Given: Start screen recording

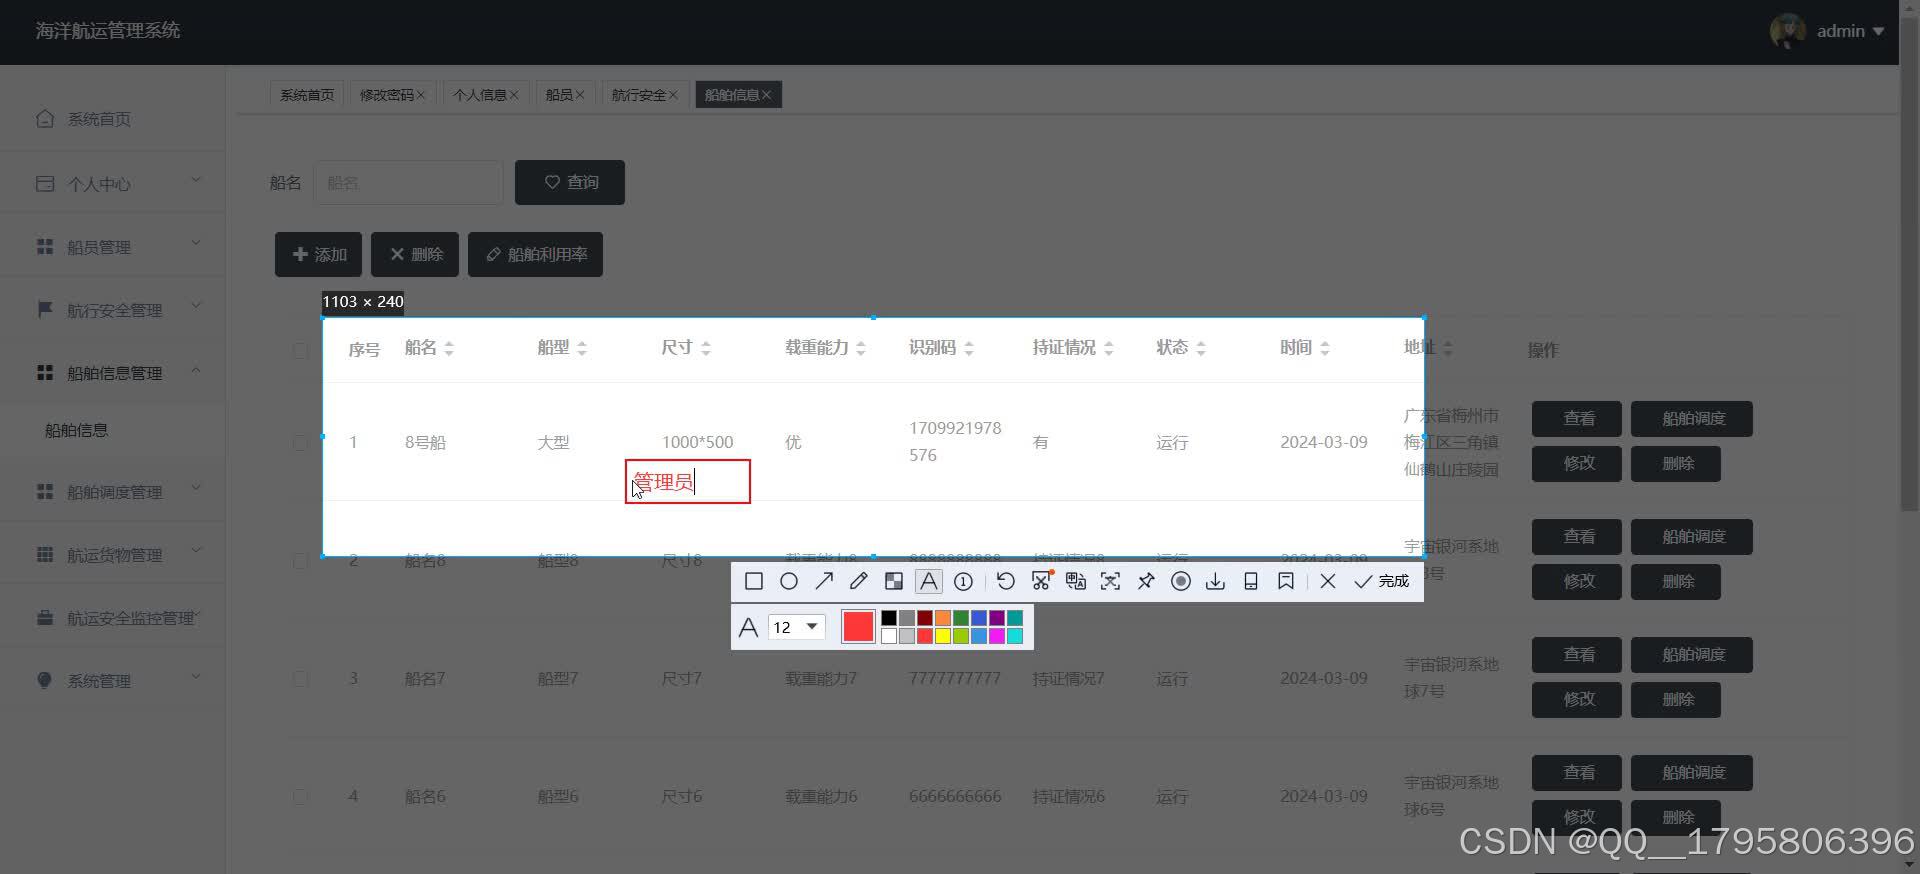Looking at the screenshot, I should pos(1181,581).
